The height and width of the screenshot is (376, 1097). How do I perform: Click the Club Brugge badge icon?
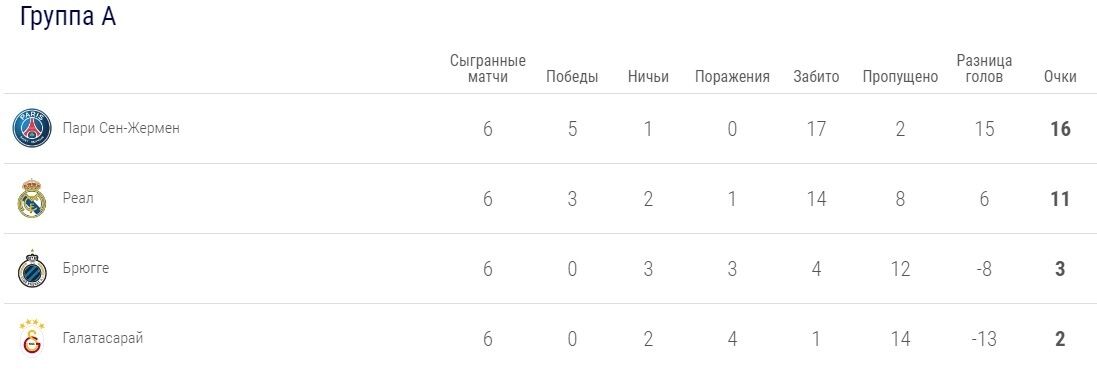point(31,269)
